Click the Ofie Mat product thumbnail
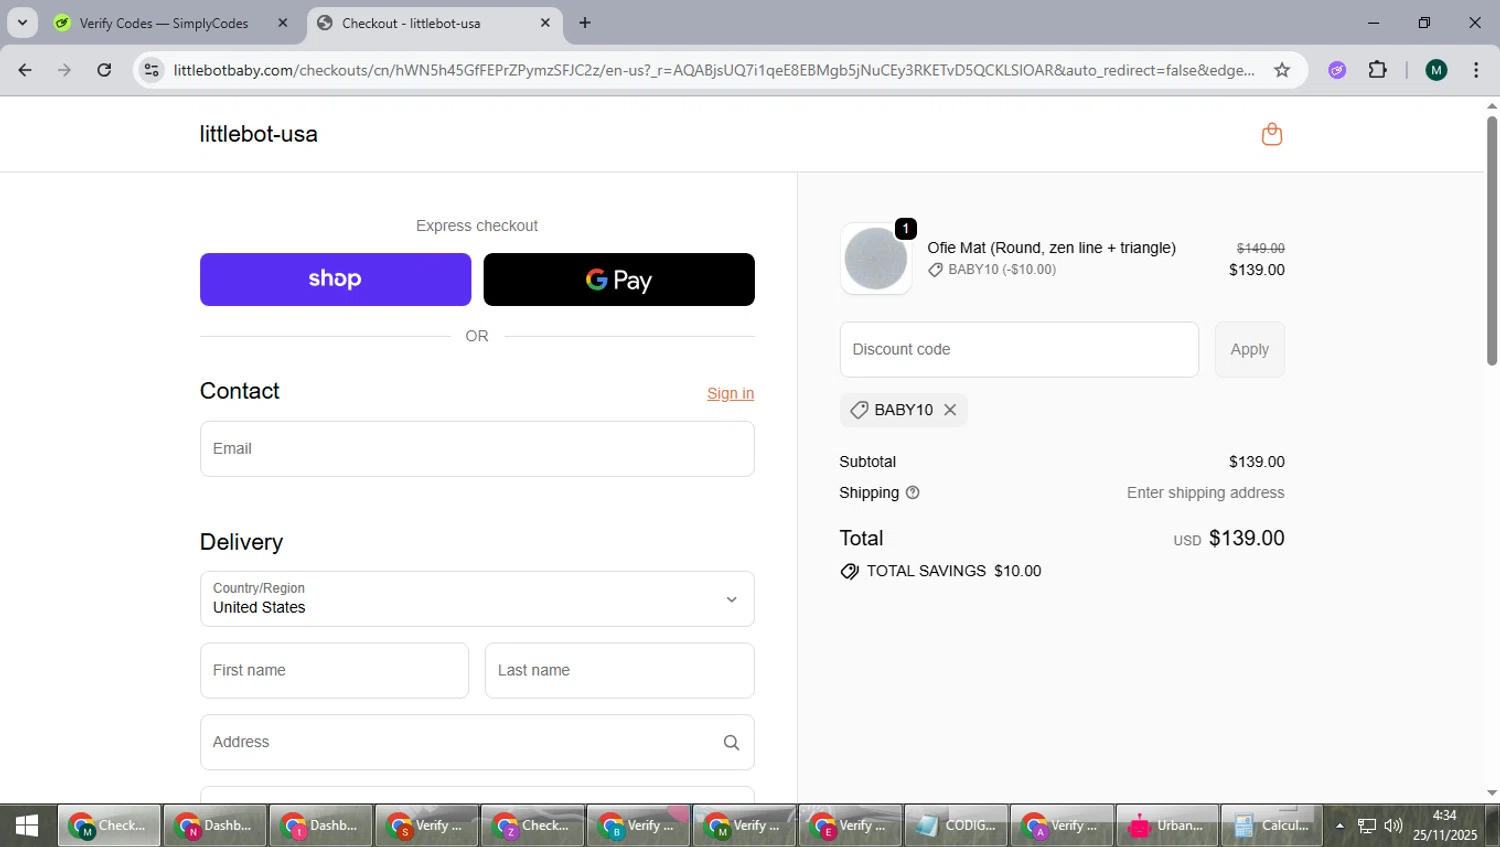1500x847 pixels. pos(876,259)
